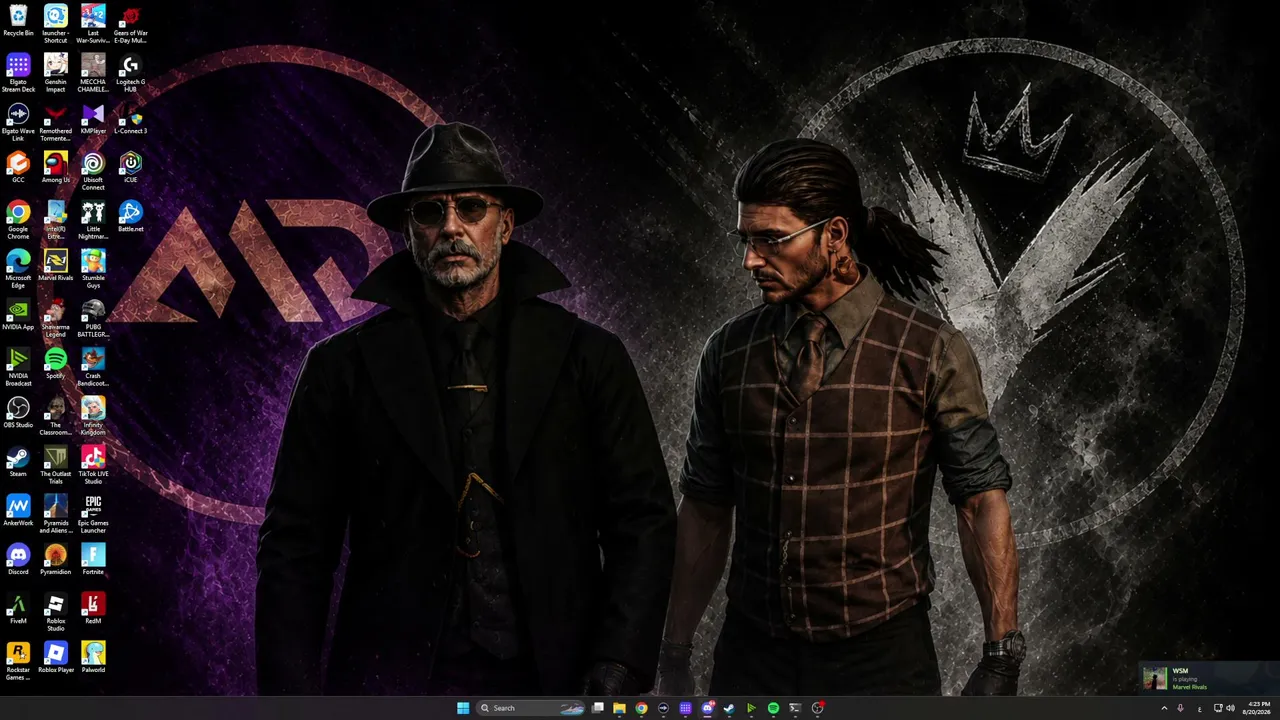Select the Elgato Wave Link desktop icon
This screenshot has height=720, width=1280.
(x=18, y=122)
